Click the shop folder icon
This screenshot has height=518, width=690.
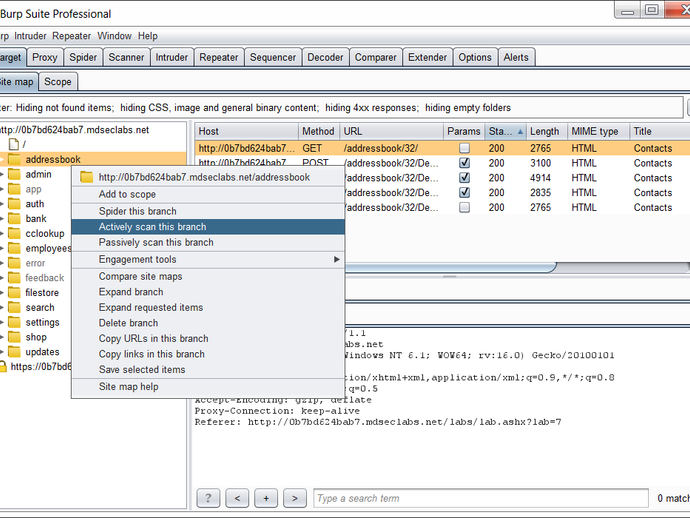click(14, 337)
